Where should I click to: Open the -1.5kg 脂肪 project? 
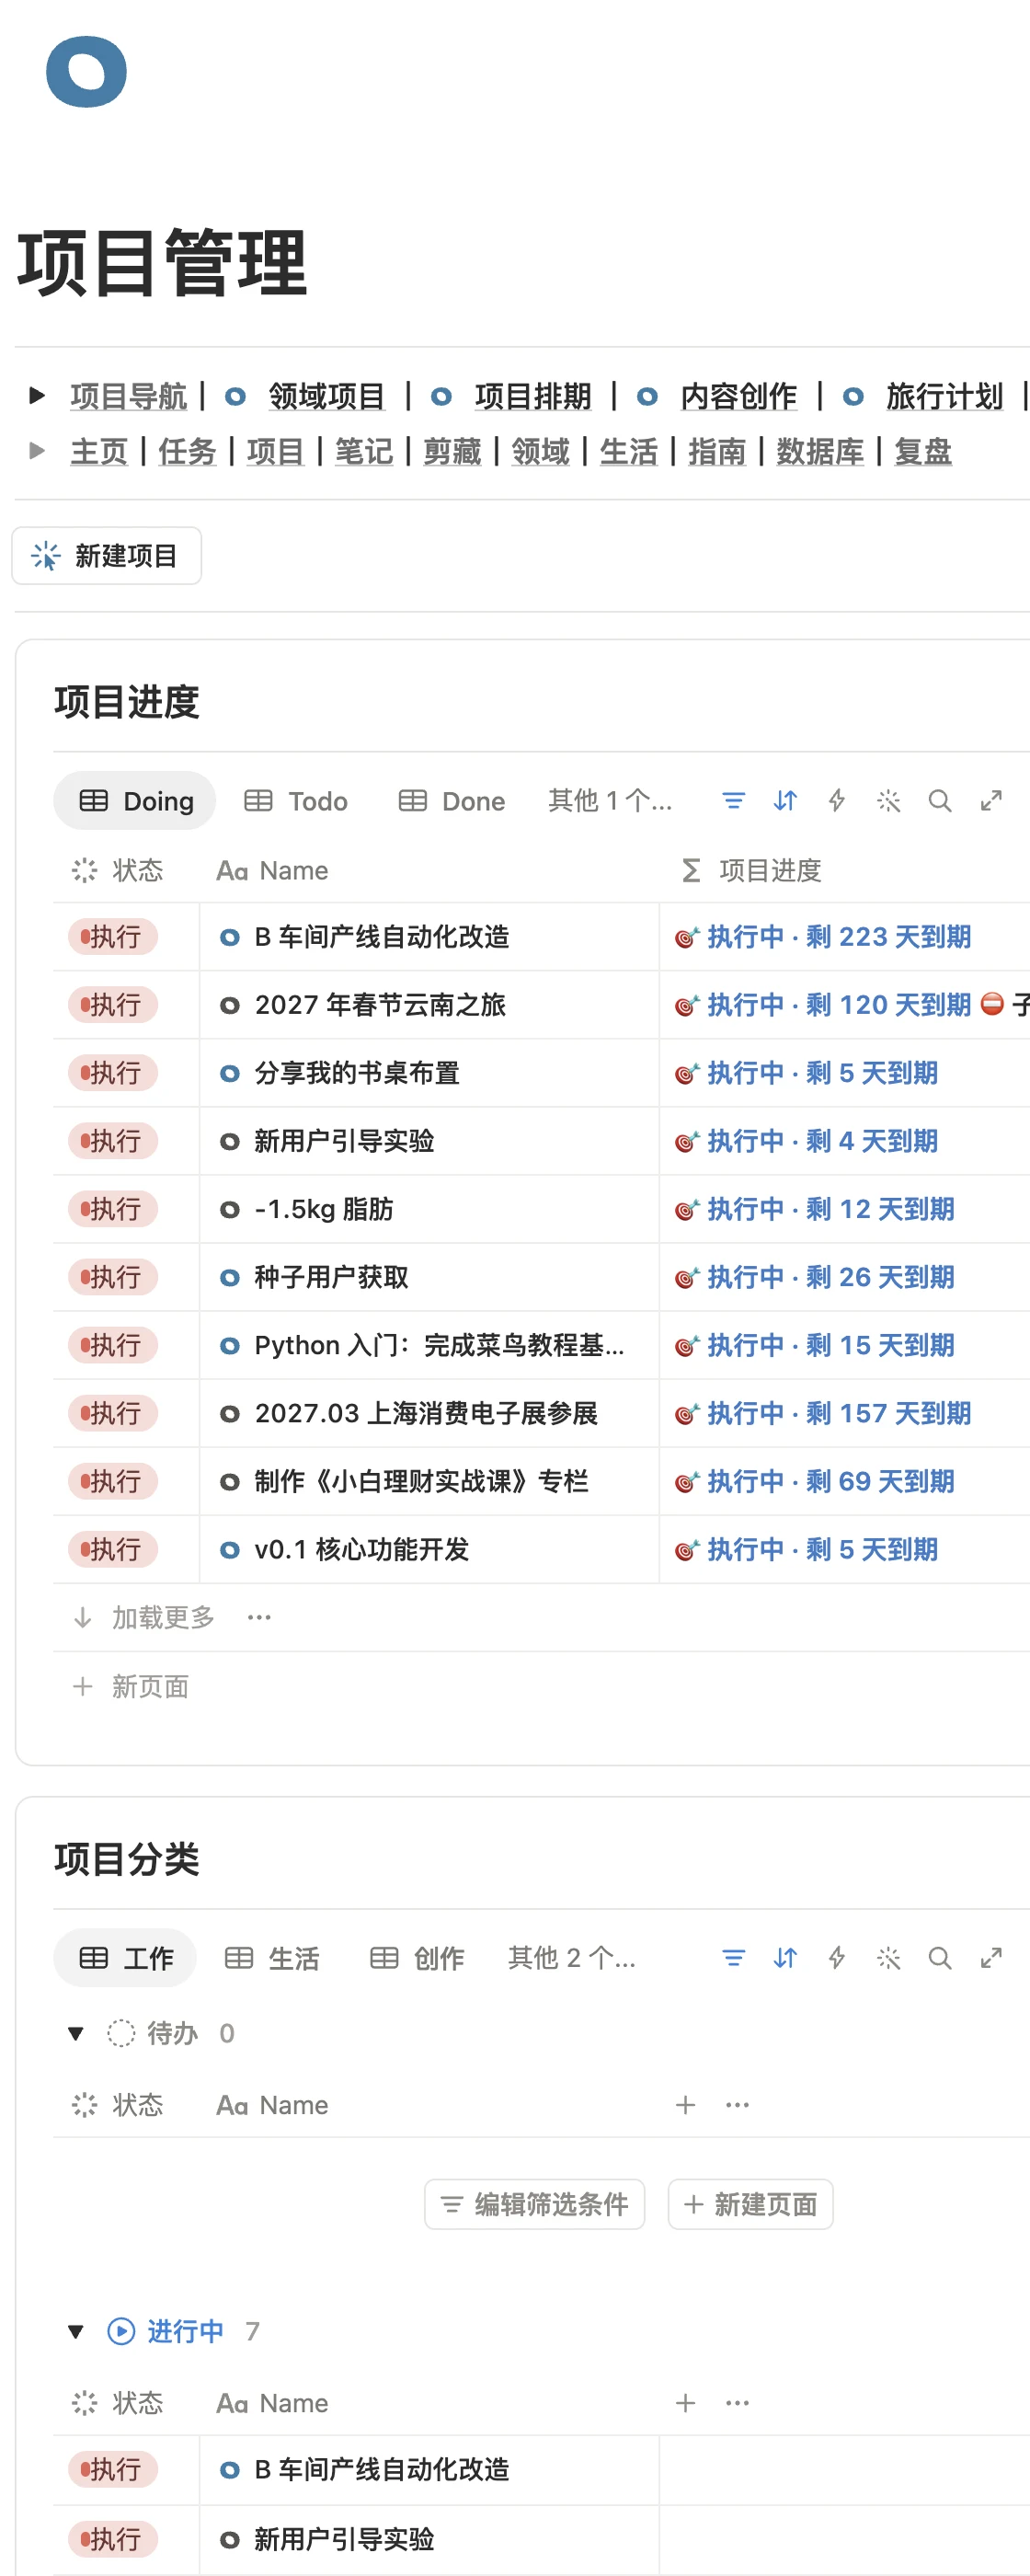tap(324, 1209)
